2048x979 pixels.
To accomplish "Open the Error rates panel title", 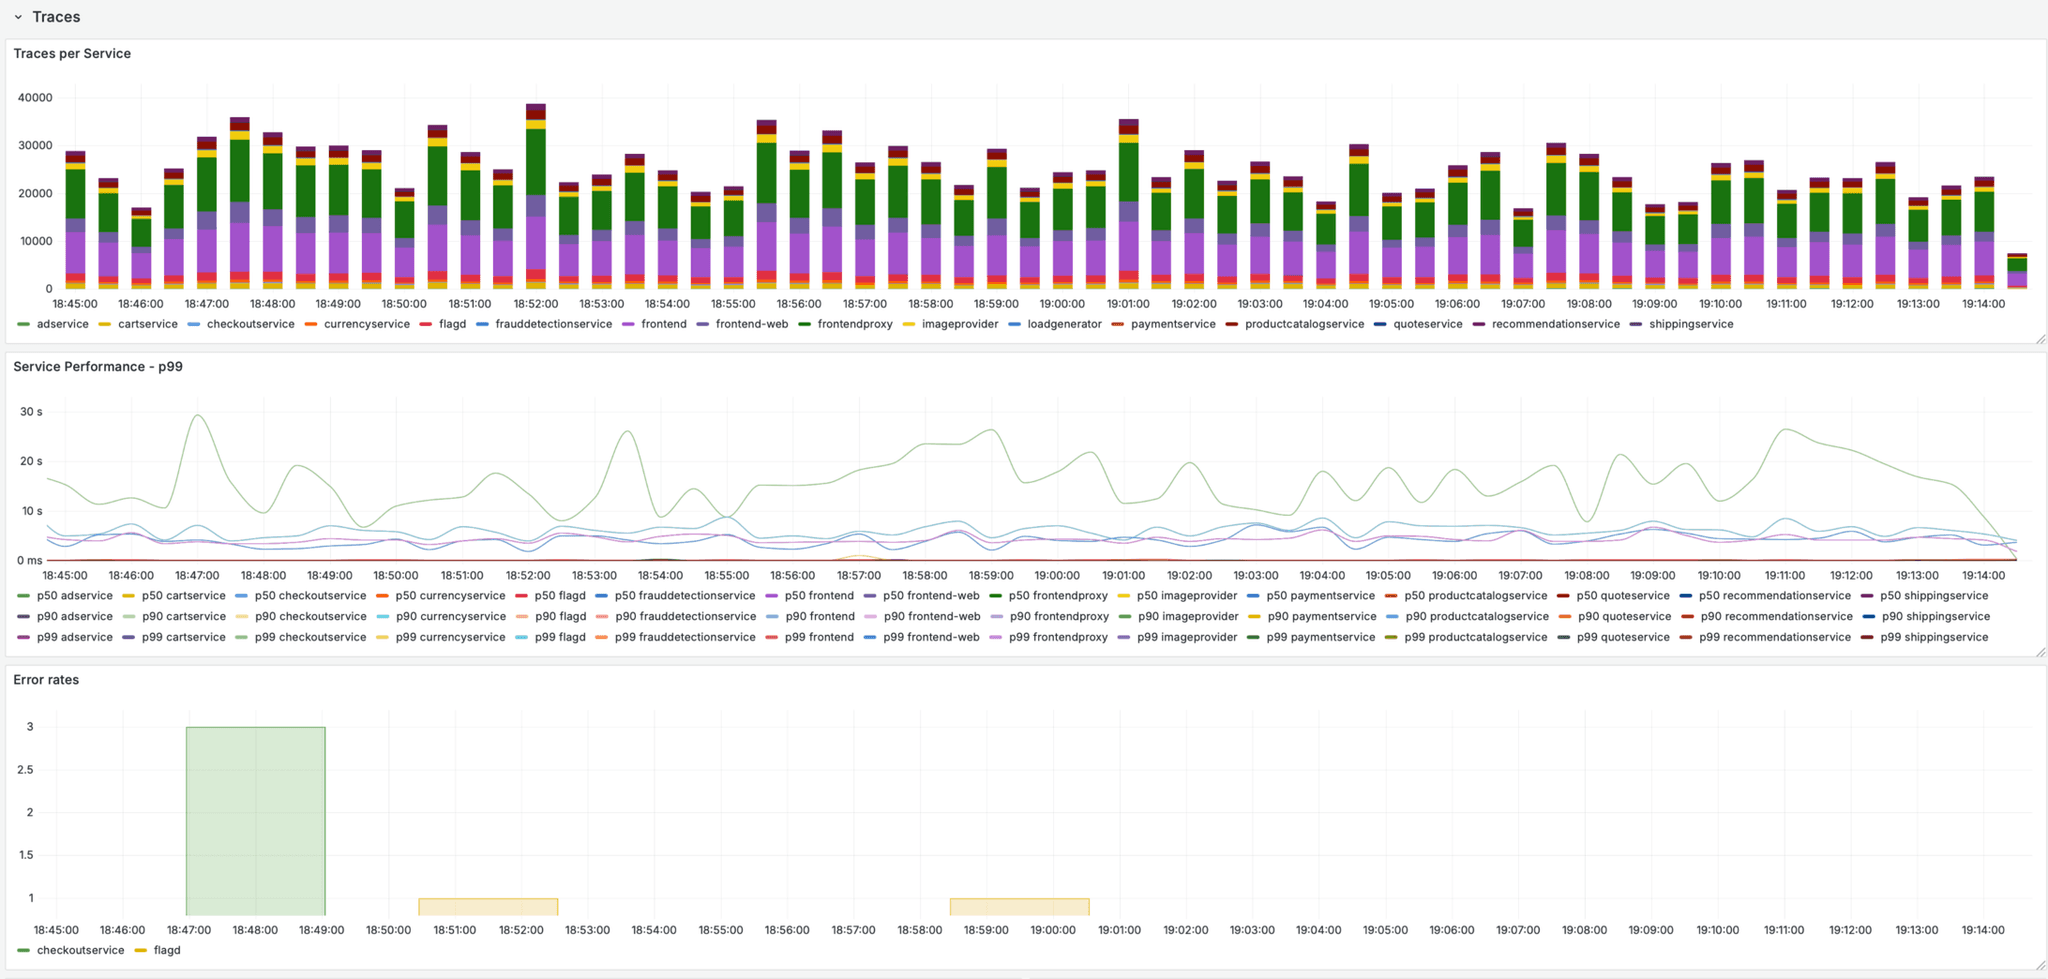I will click(x=46, y=680).
